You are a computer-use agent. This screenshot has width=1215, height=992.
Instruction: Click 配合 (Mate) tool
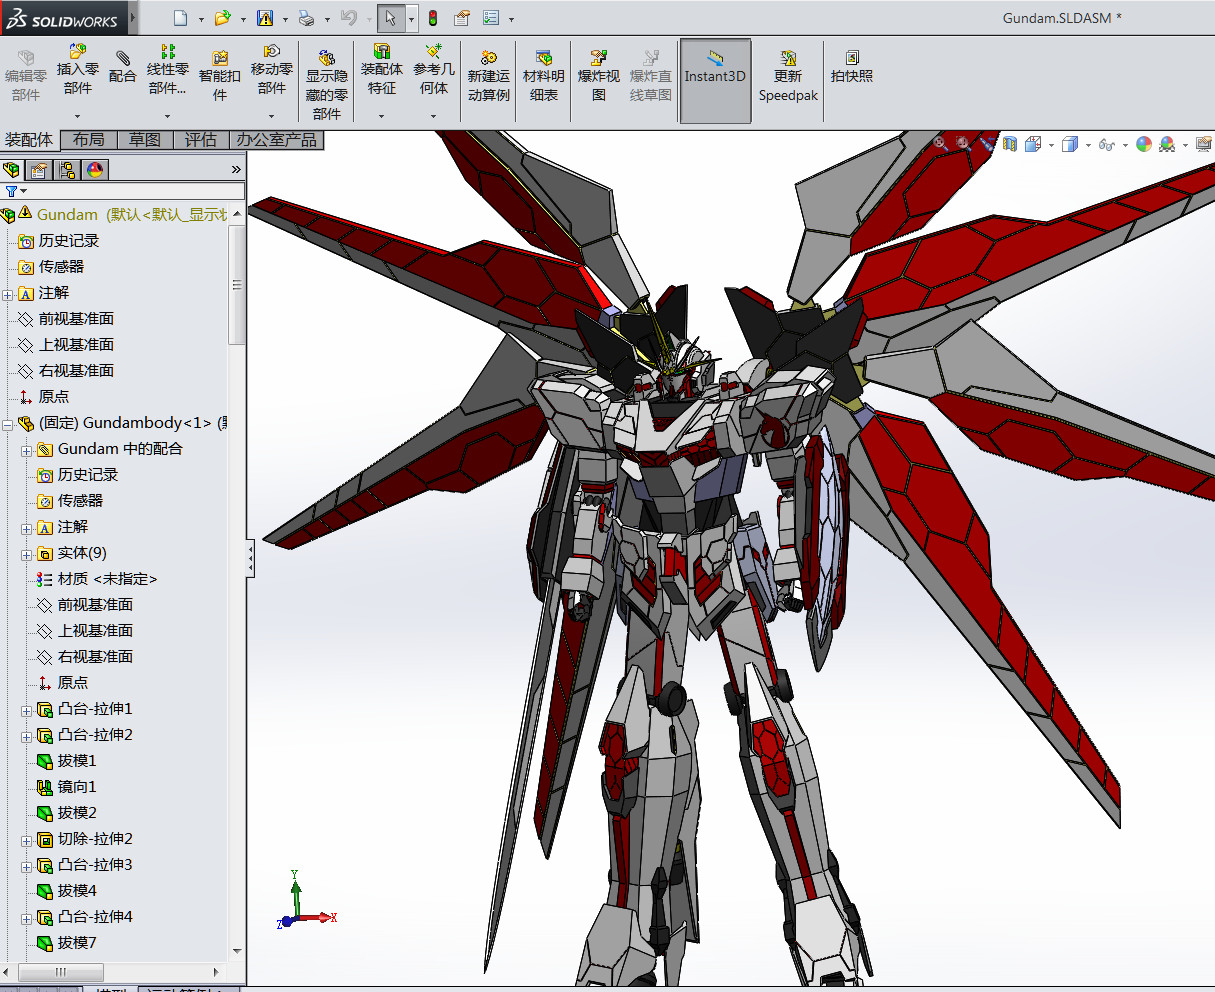click(122, 67)
